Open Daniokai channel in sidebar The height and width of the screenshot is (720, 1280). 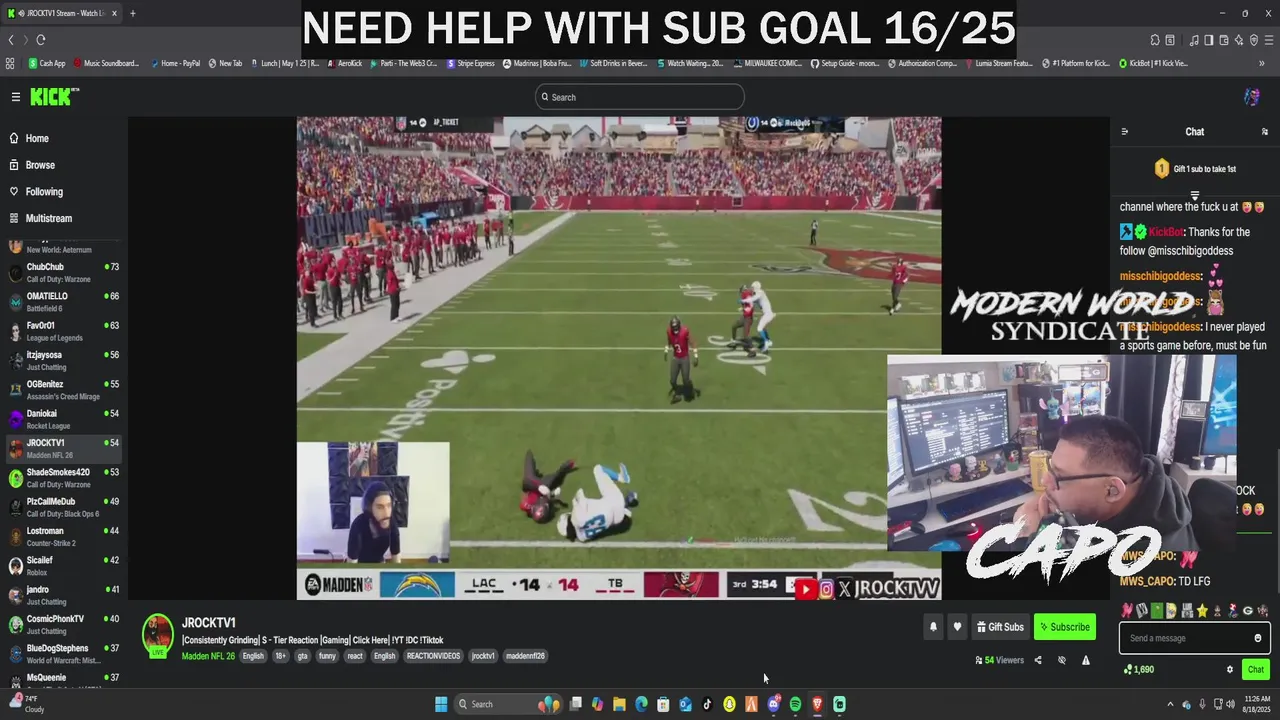[64, 419]
